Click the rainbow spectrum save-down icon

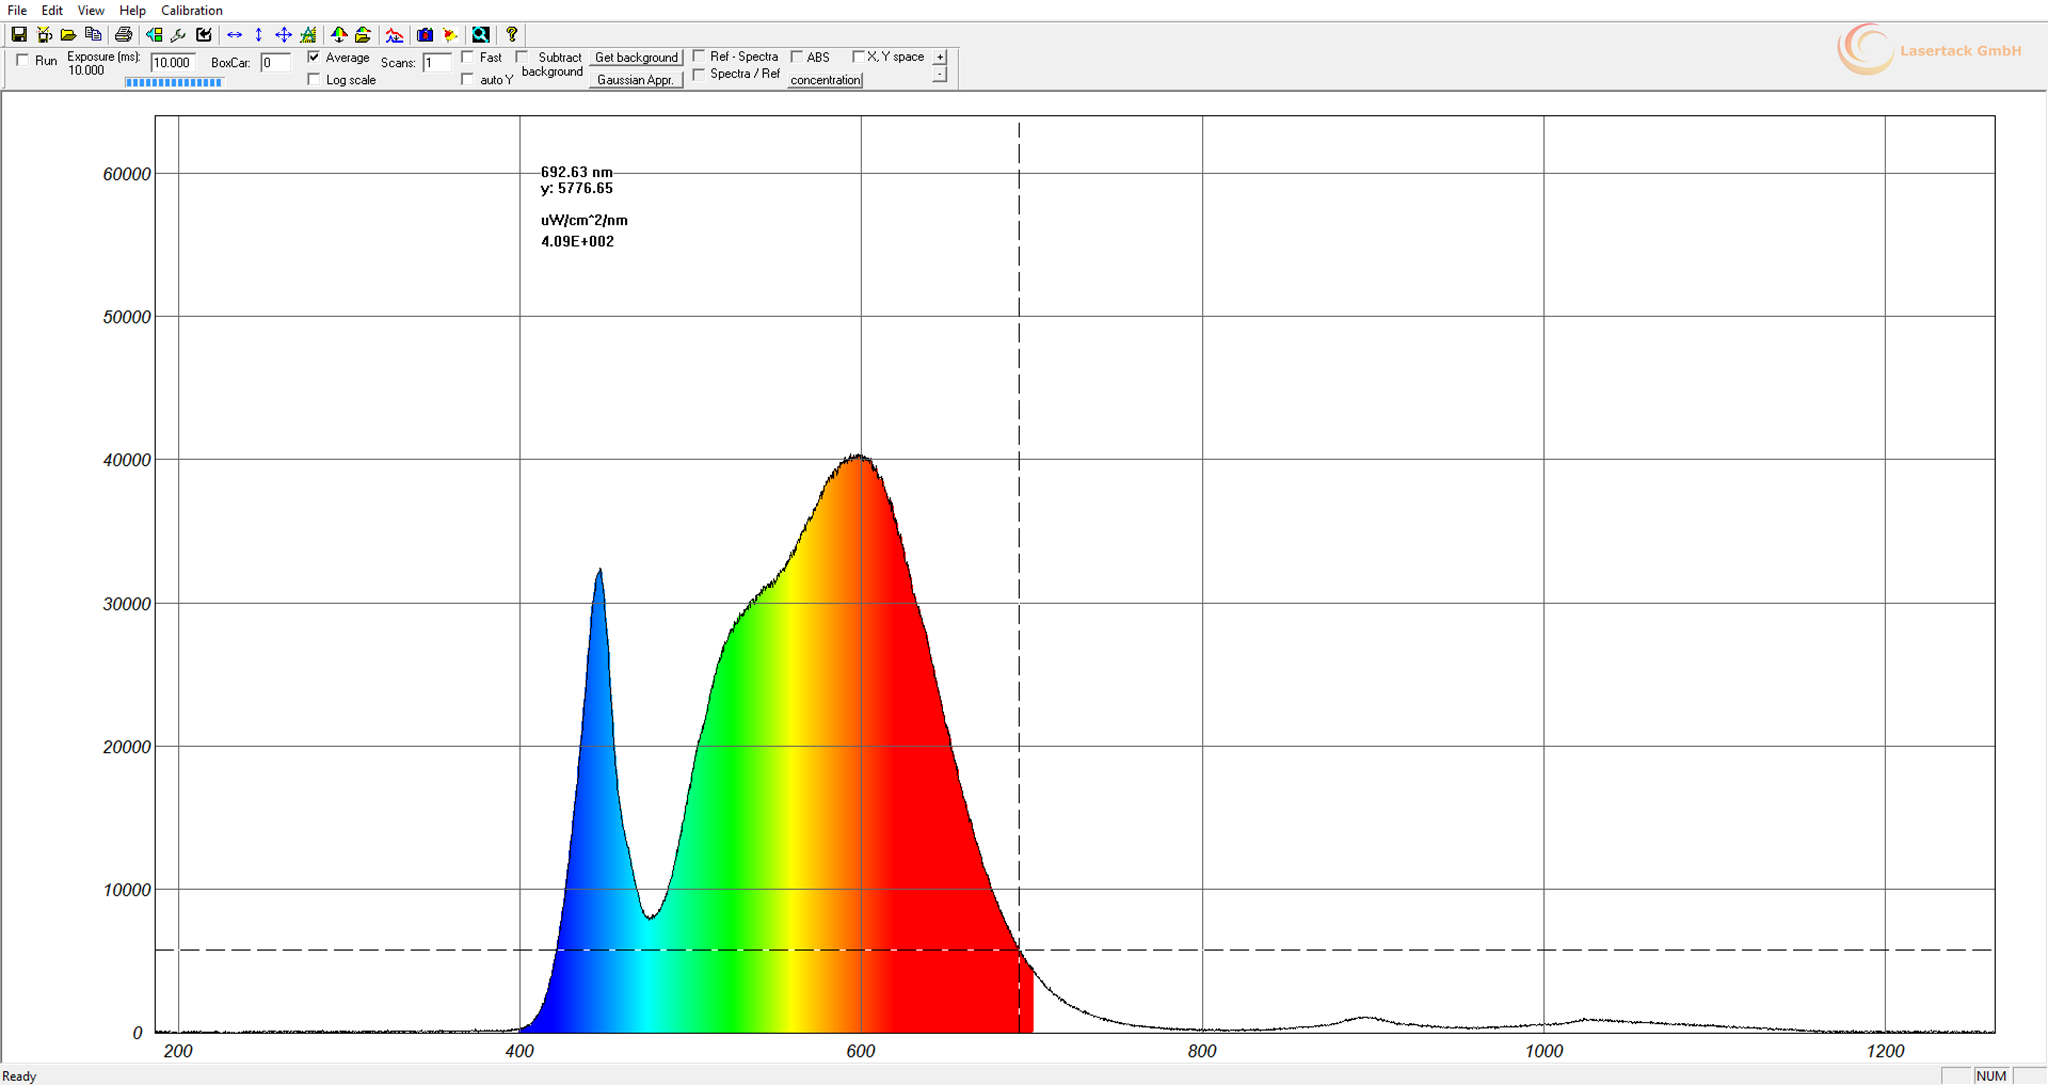339,35
